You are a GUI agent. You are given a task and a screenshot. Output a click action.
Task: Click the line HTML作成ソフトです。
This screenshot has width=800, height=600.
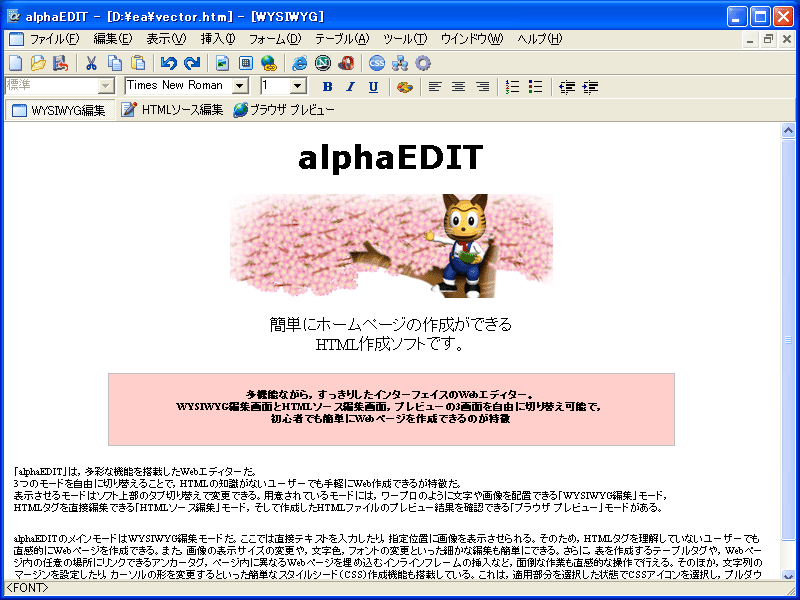pyautogui.click(x=390, y=344)
